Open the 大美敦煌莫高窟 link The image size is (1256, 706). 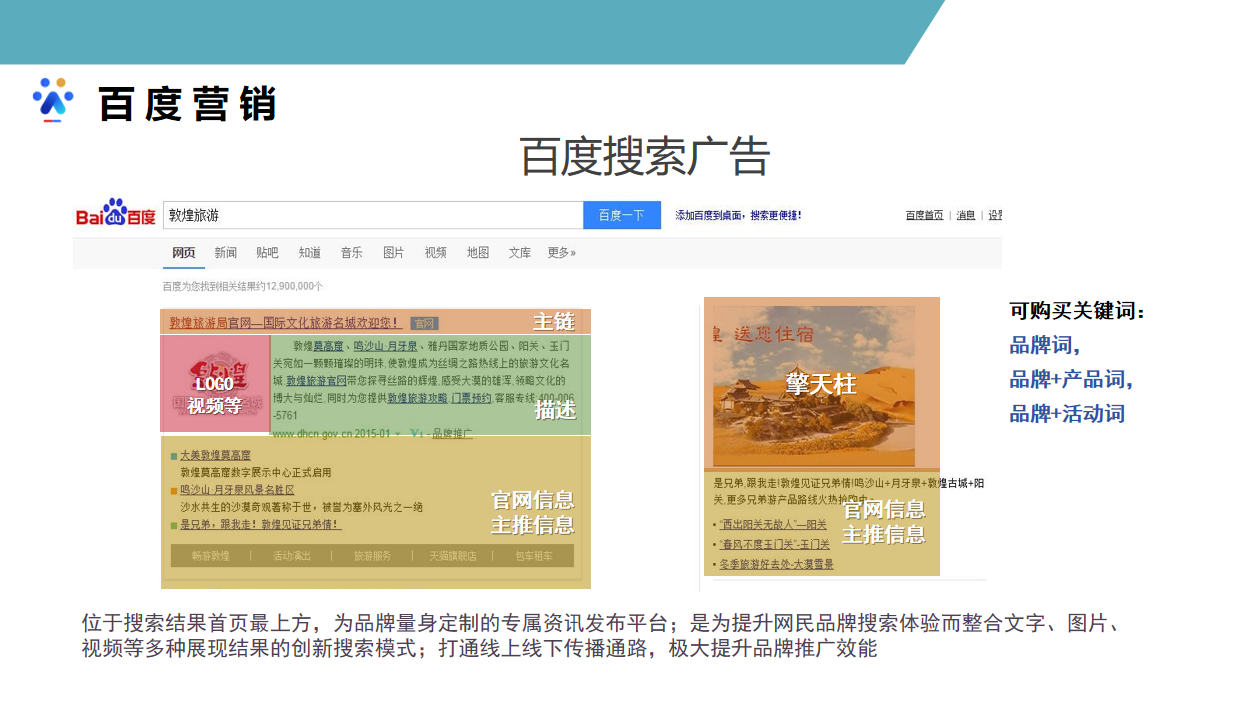216,455
